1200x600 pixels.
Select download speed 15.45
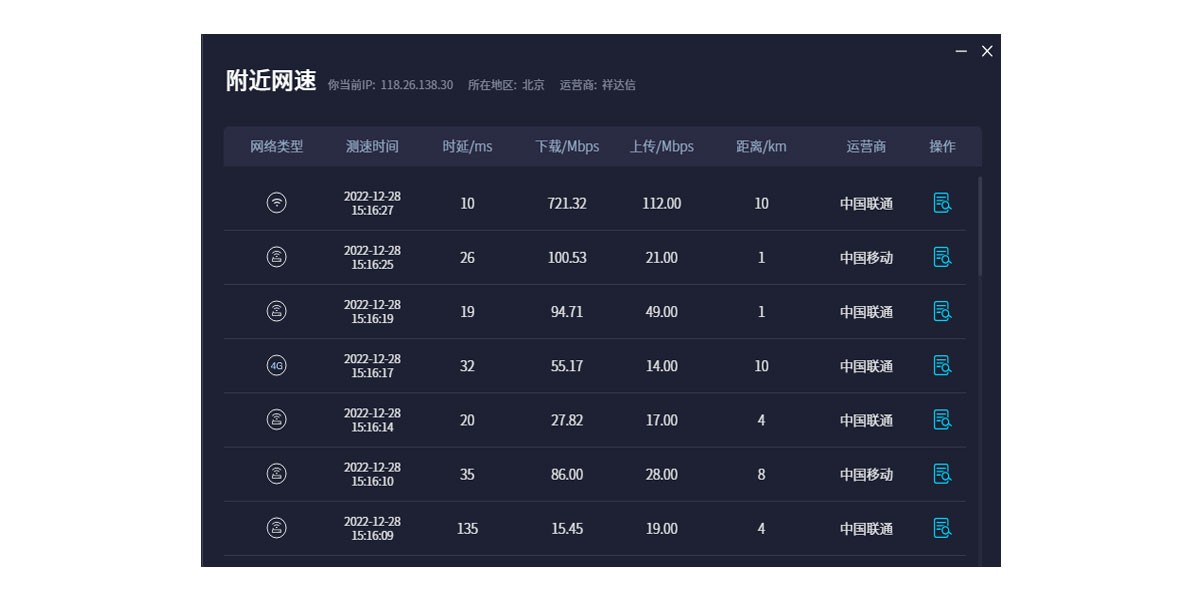tap(567, 527)
